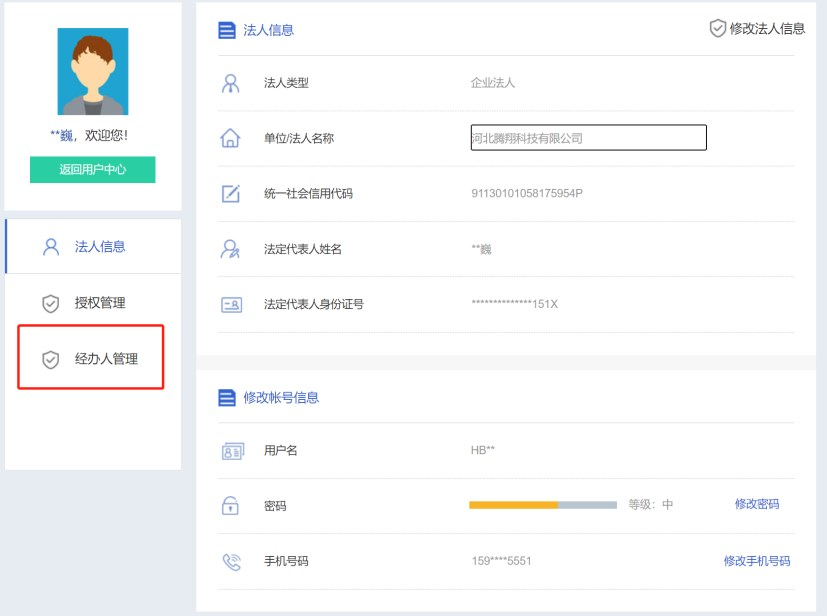This screenshot has width=827, height=616.
Task: Click the 修改手机号码 link
Action: (756, 561)
